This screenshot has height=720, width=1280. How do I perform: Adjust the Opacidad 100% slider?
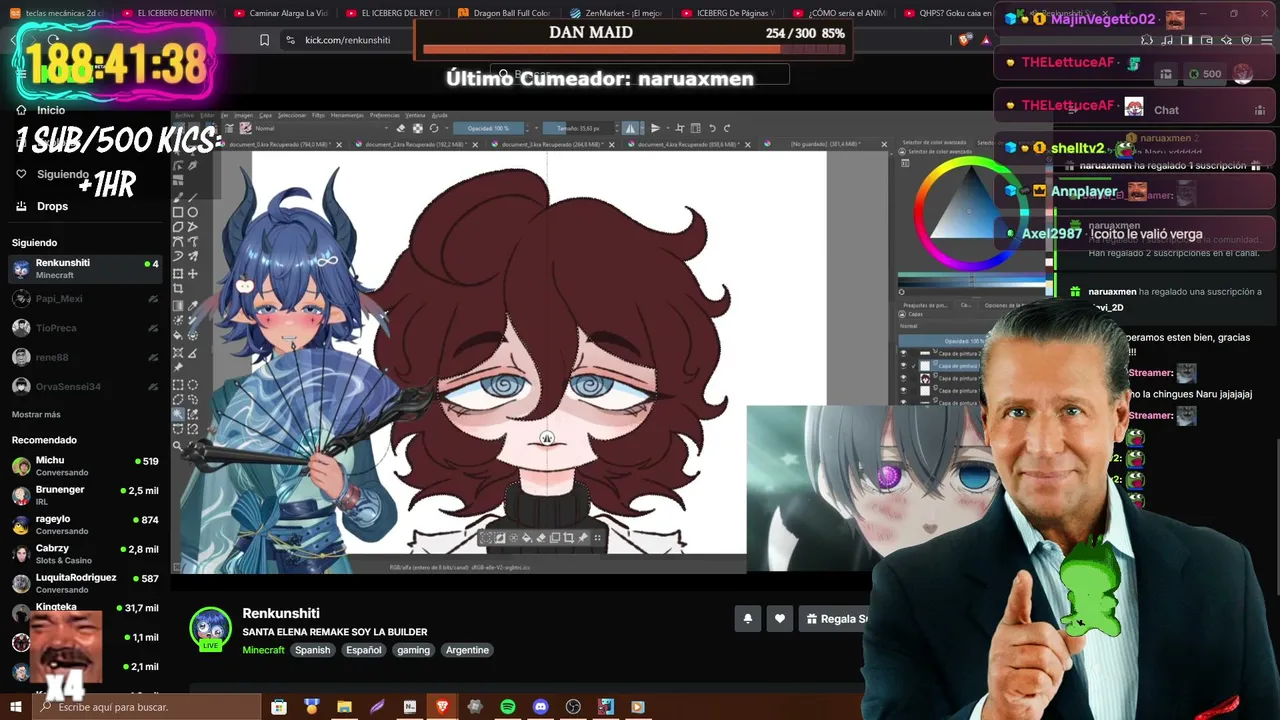pos(491,128)
